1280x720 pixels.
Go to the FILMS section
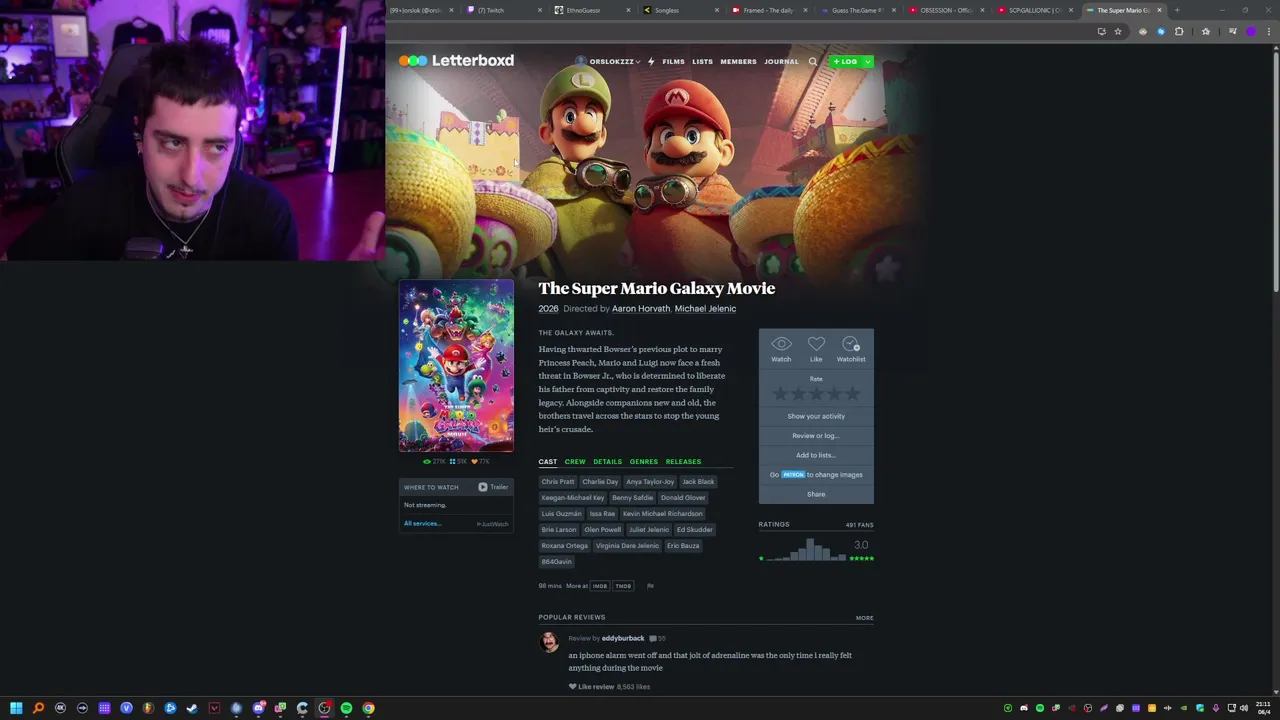tap(673, 62)
